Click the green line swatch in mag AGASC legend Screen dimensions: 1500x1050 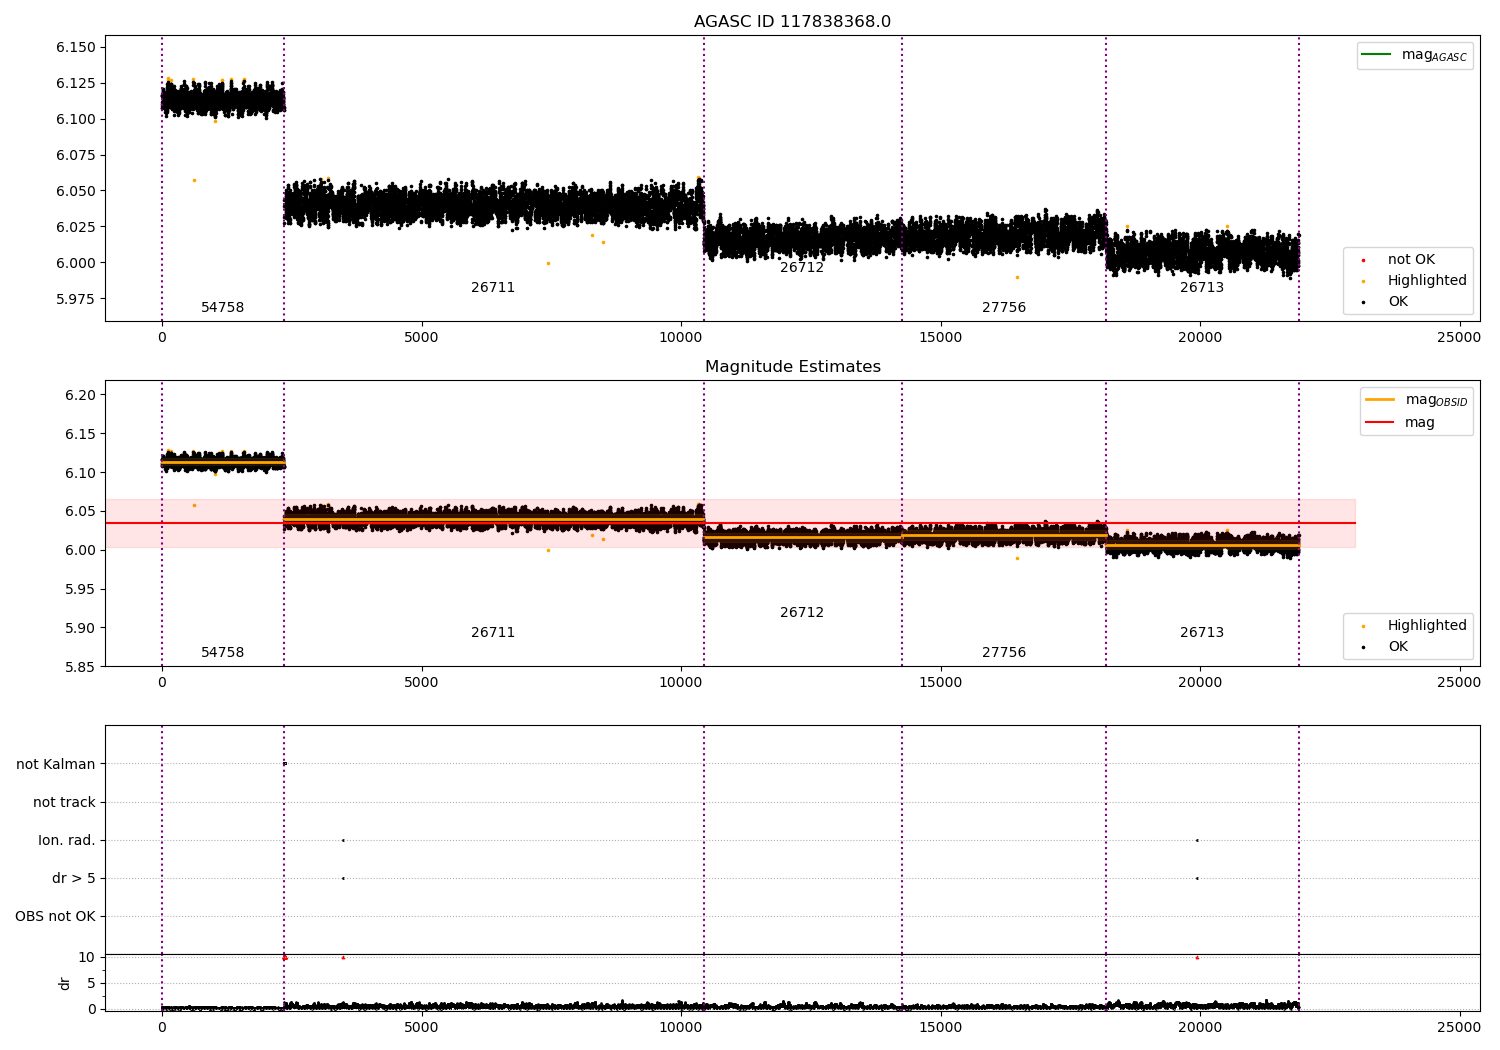[1377, 54]
